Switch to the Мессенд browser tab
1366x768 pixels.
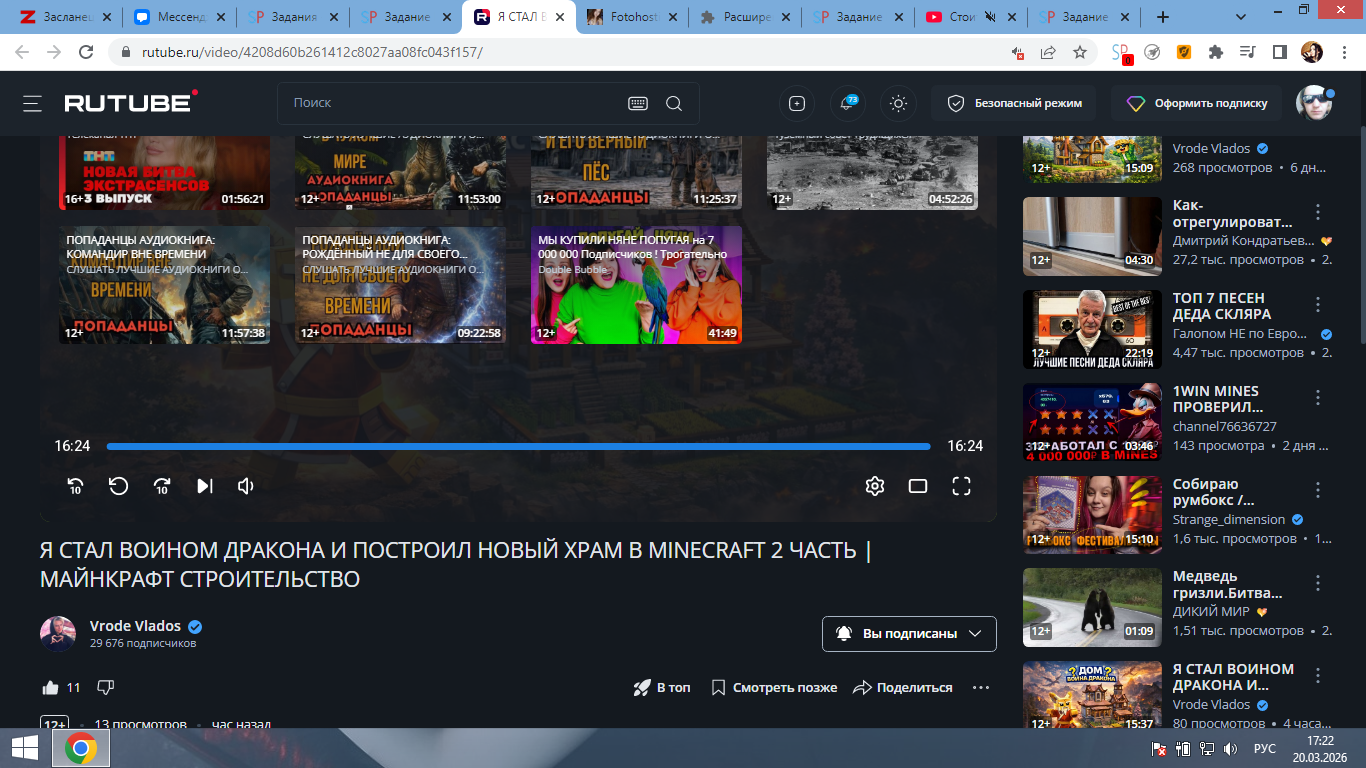tap(178, 17)
